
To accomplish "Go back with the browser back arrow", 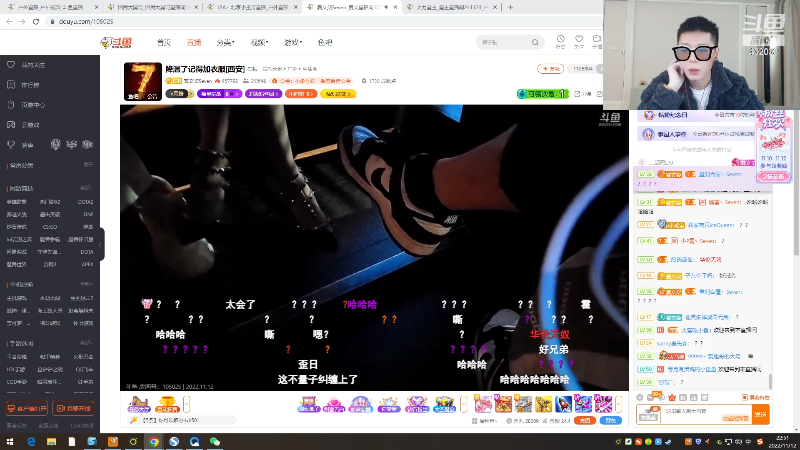I will pyautogui.click(x=9, y=21).
